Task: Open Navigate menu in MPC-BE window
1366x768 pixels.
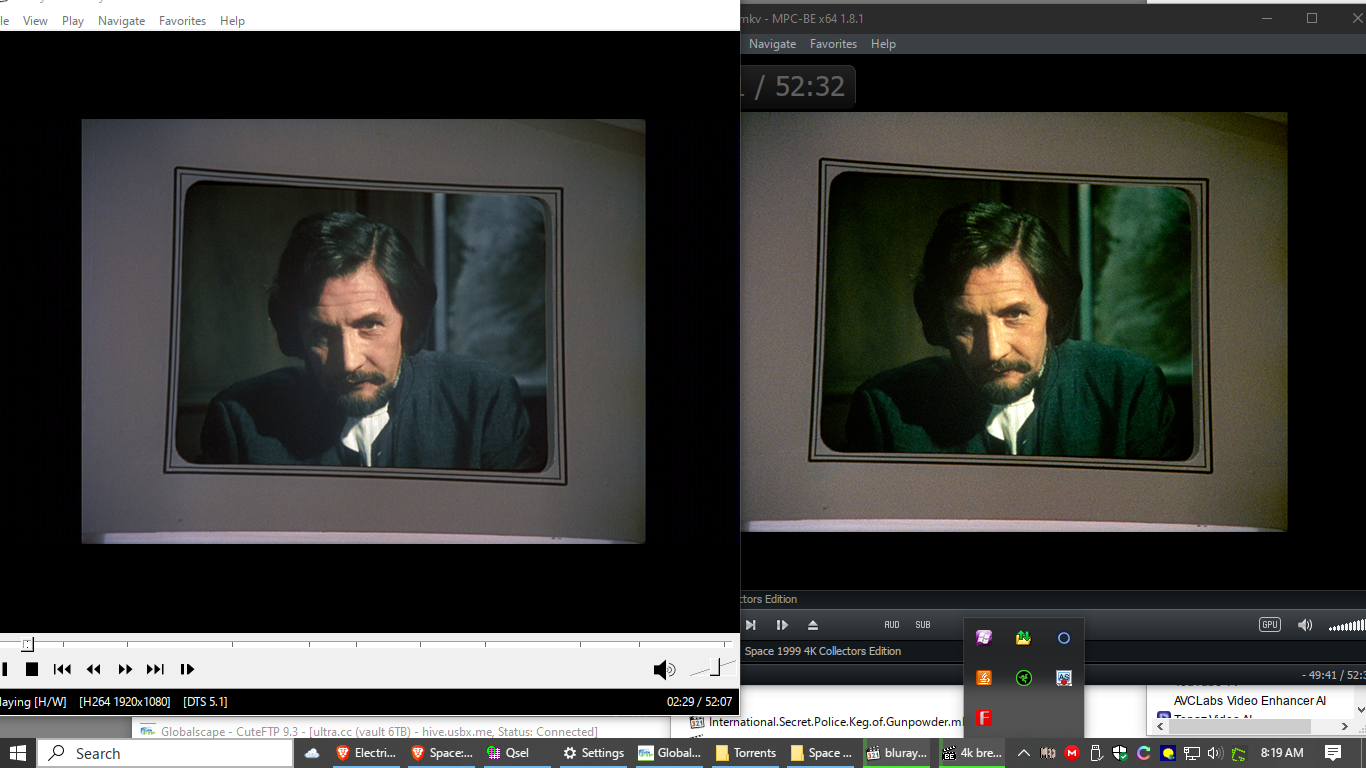Action: coord(772,44)
